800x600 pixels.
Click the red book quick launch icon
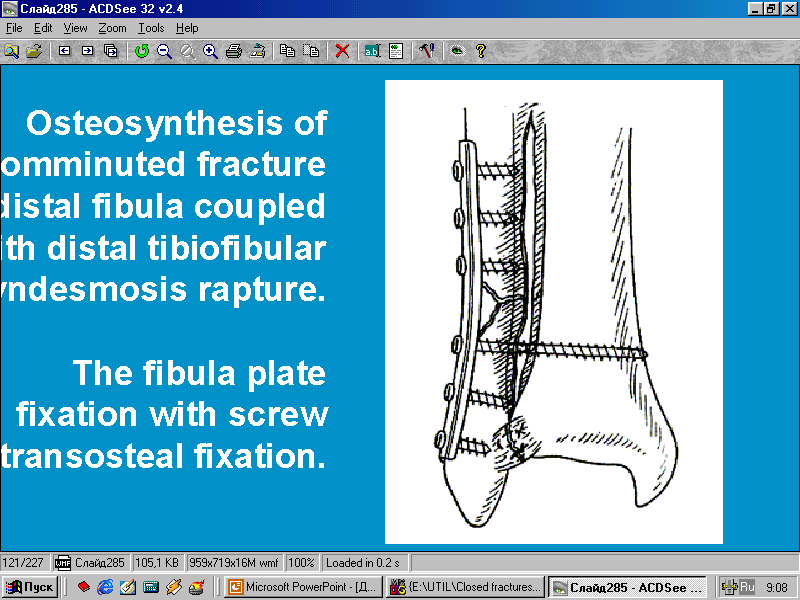[x=83, y=587]
